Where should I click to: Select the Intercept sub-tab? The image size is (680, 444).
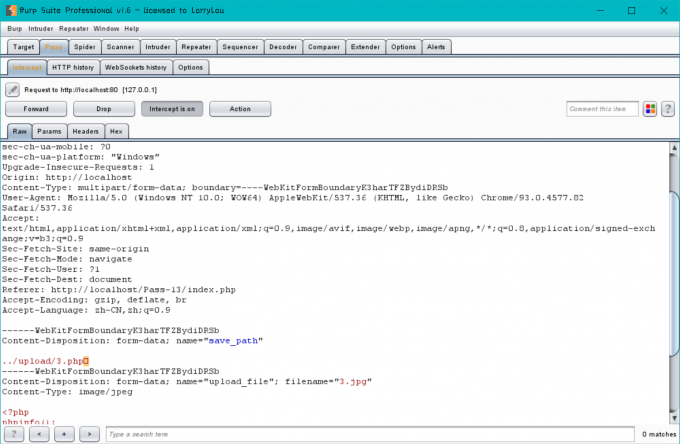[x=27, y=67]
